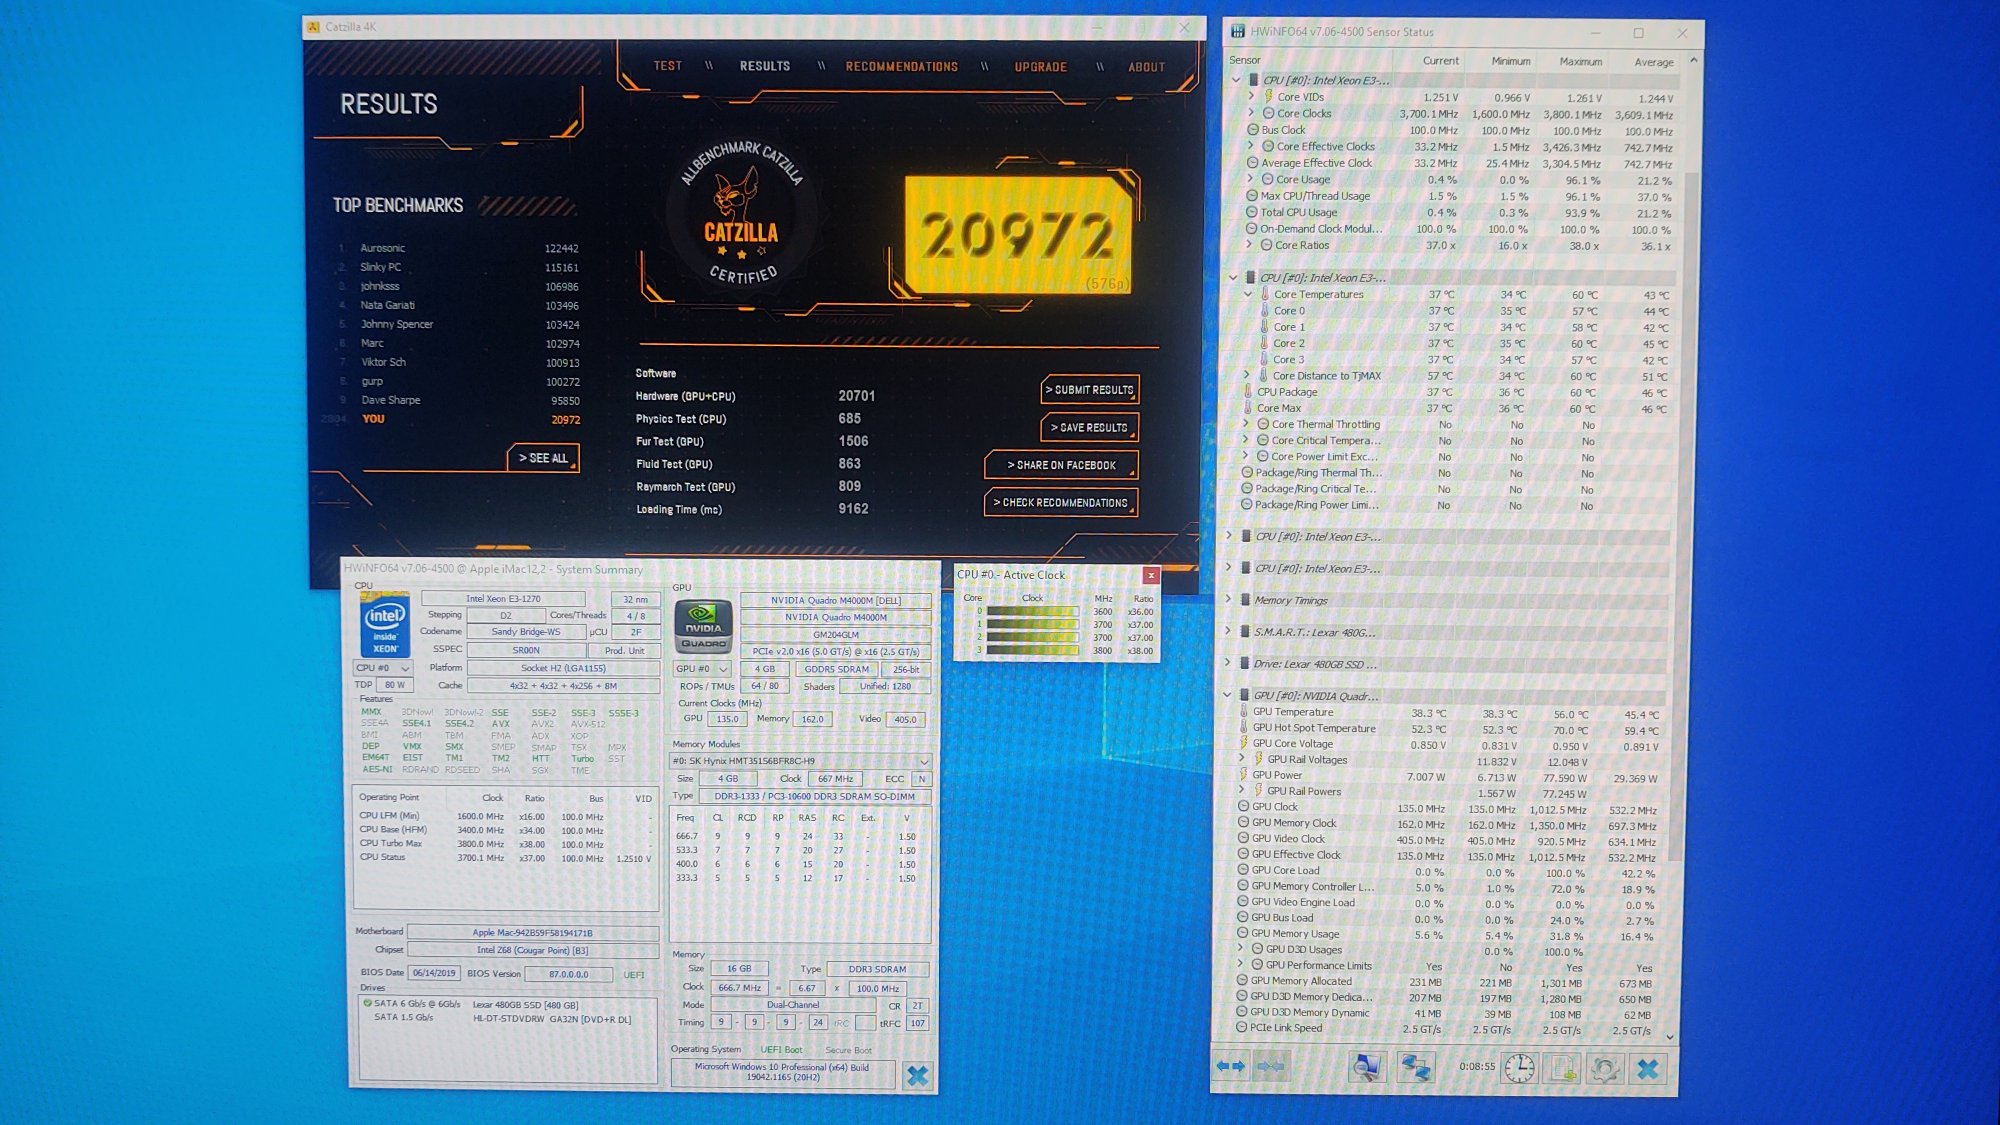
Task: Click the blue X in System Summary
Action: [x=917, y=1075]
